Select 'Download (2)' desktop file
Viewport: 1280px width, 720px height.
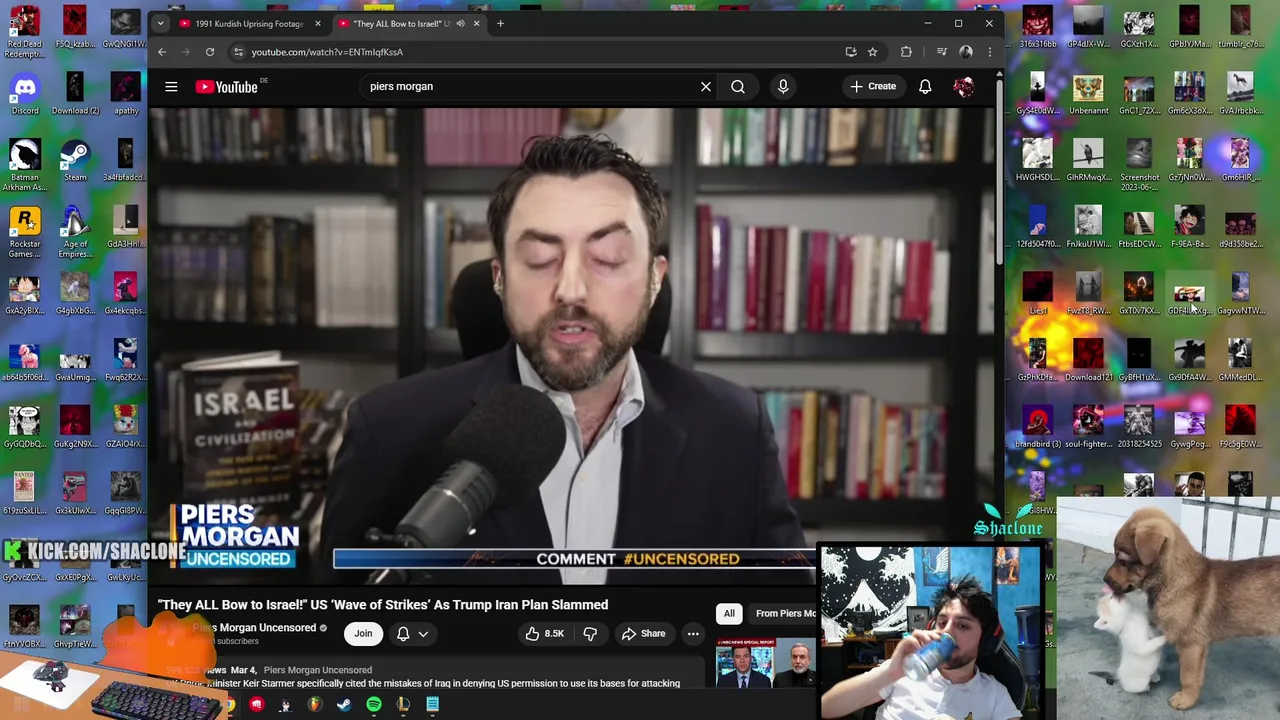(75, 93)
